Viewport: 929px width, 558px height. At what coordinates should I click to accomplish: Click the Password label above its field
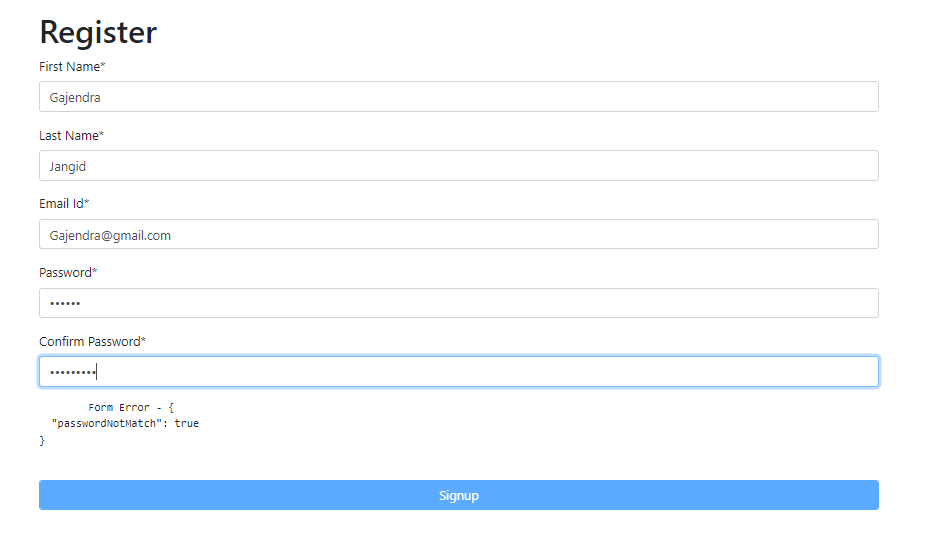65,273
